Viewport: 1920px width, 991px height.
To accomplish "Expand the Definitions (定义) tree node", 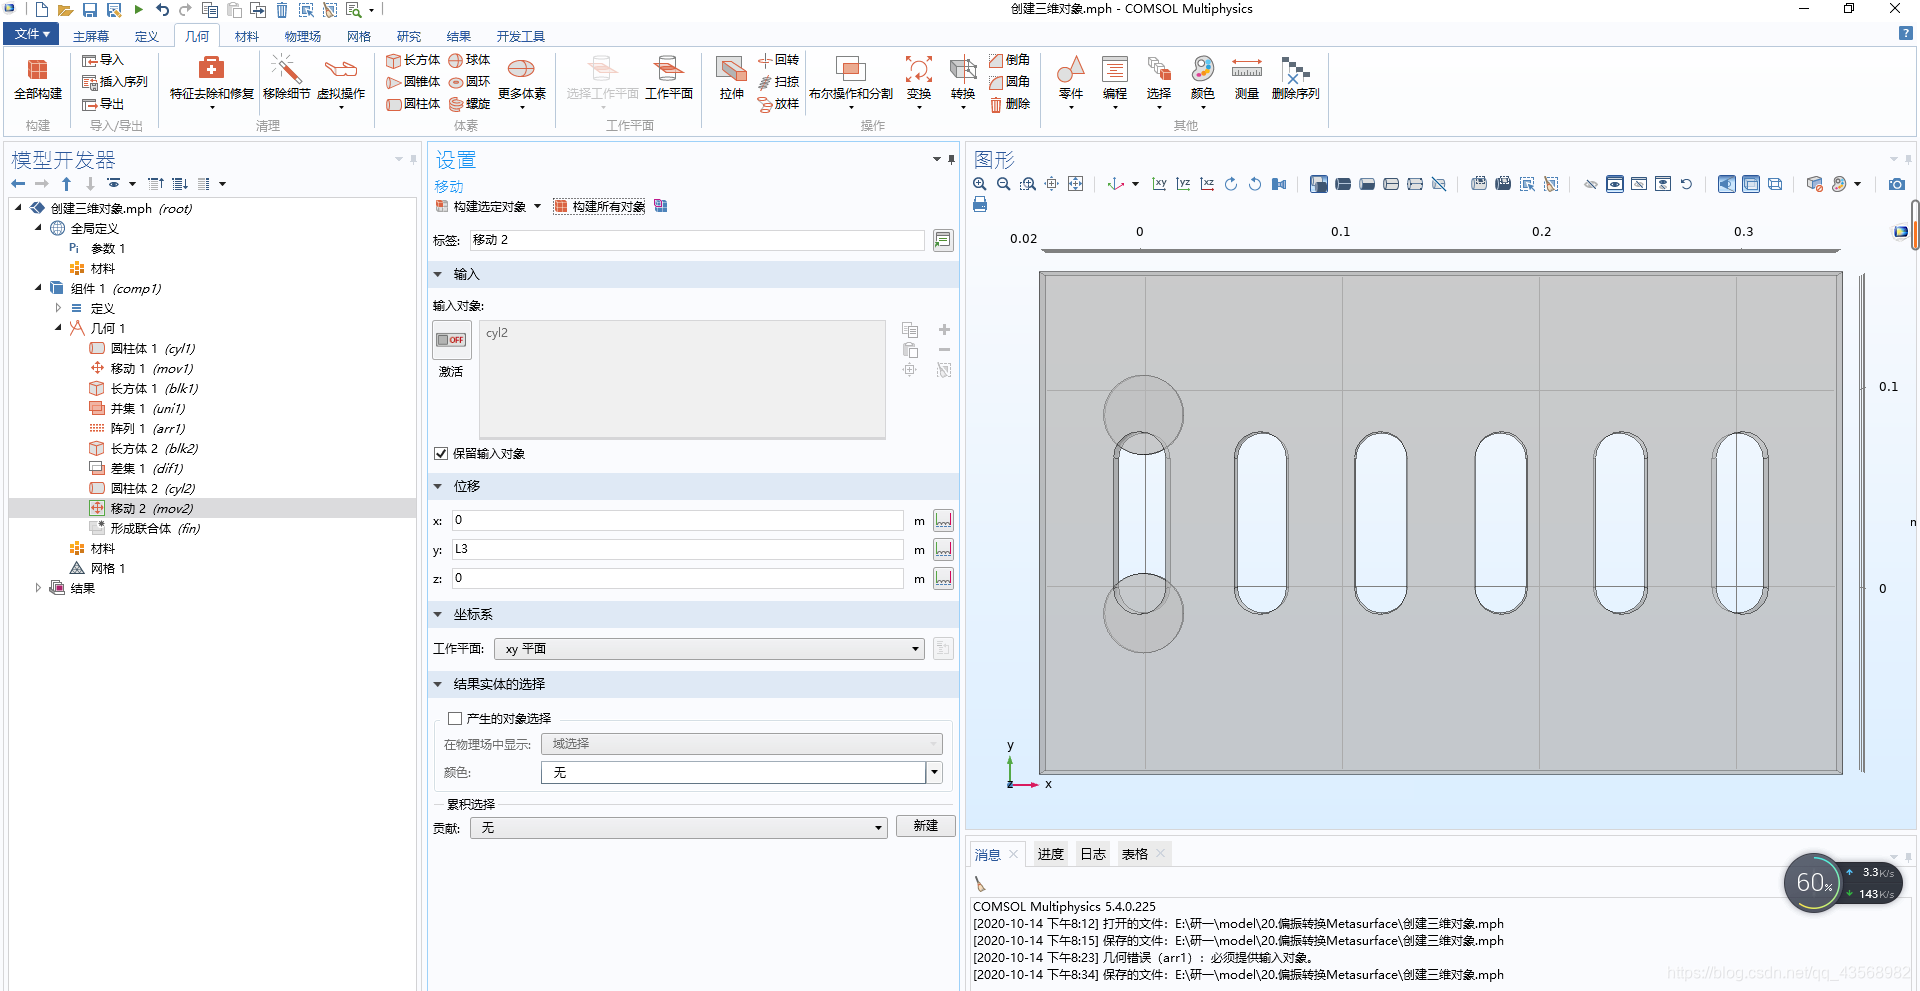I will (58, 308).
